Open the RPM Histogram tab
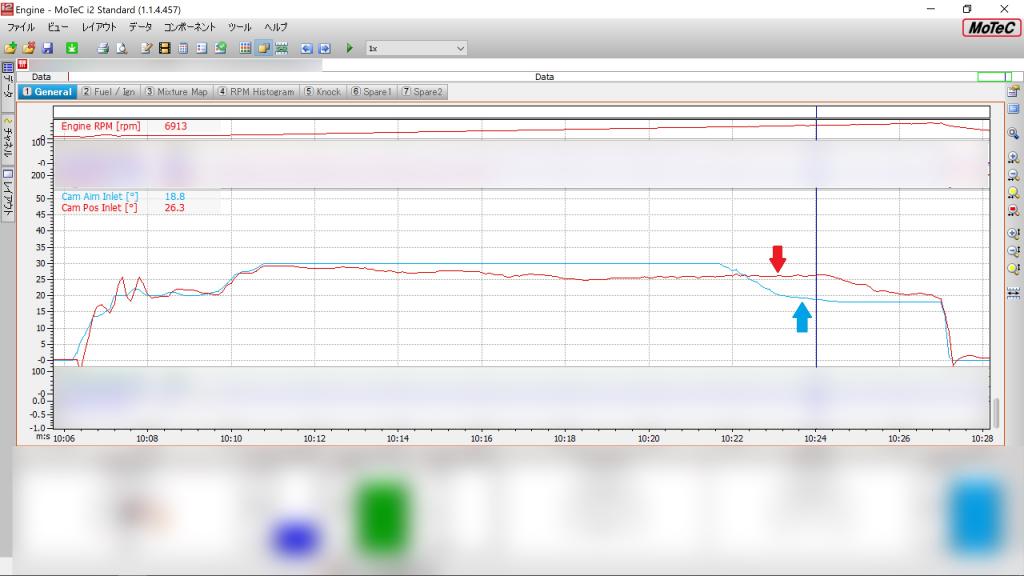1024x576 pixels. [x=256, y=92]
